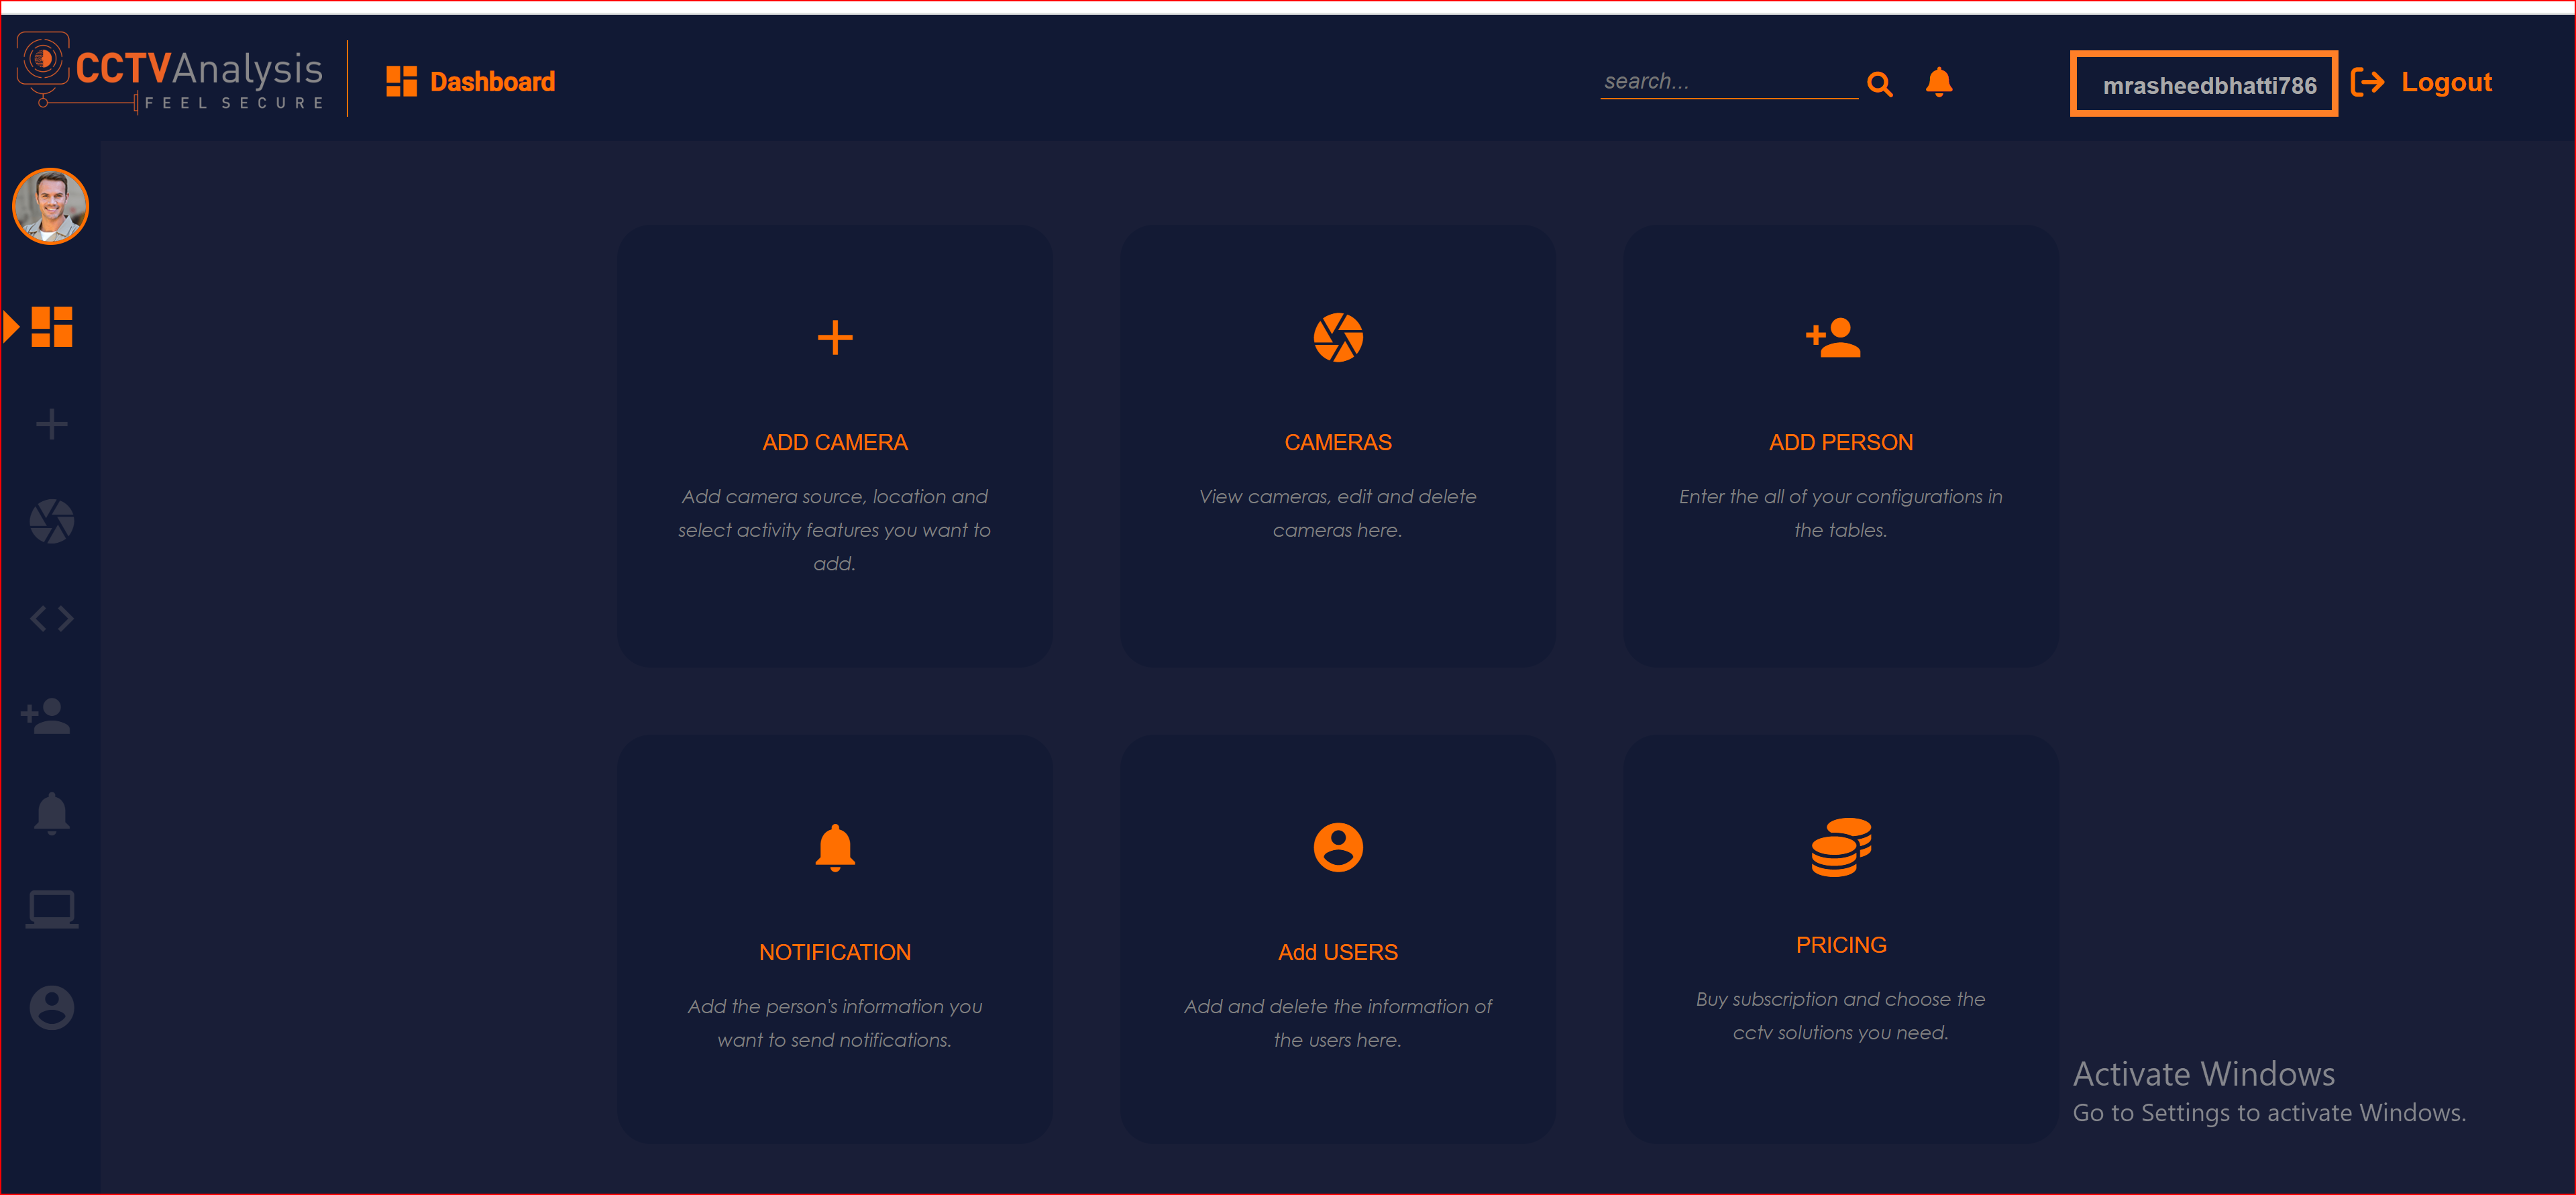Screen dimensions: 2576x1195
Task: Click 'Add camera source, location and' description
Action: pyautogui.click(x=835, y=497)
